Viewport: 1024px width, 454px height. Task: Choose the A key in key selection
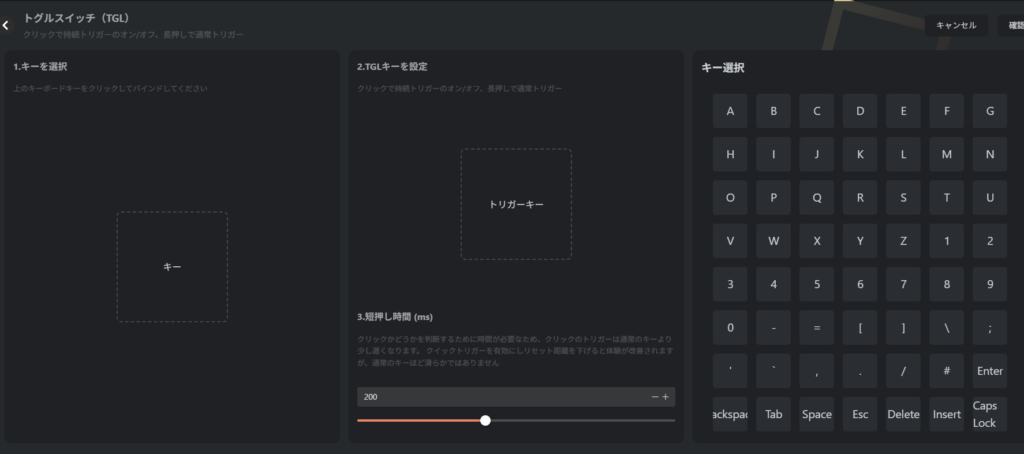point(730,111)
